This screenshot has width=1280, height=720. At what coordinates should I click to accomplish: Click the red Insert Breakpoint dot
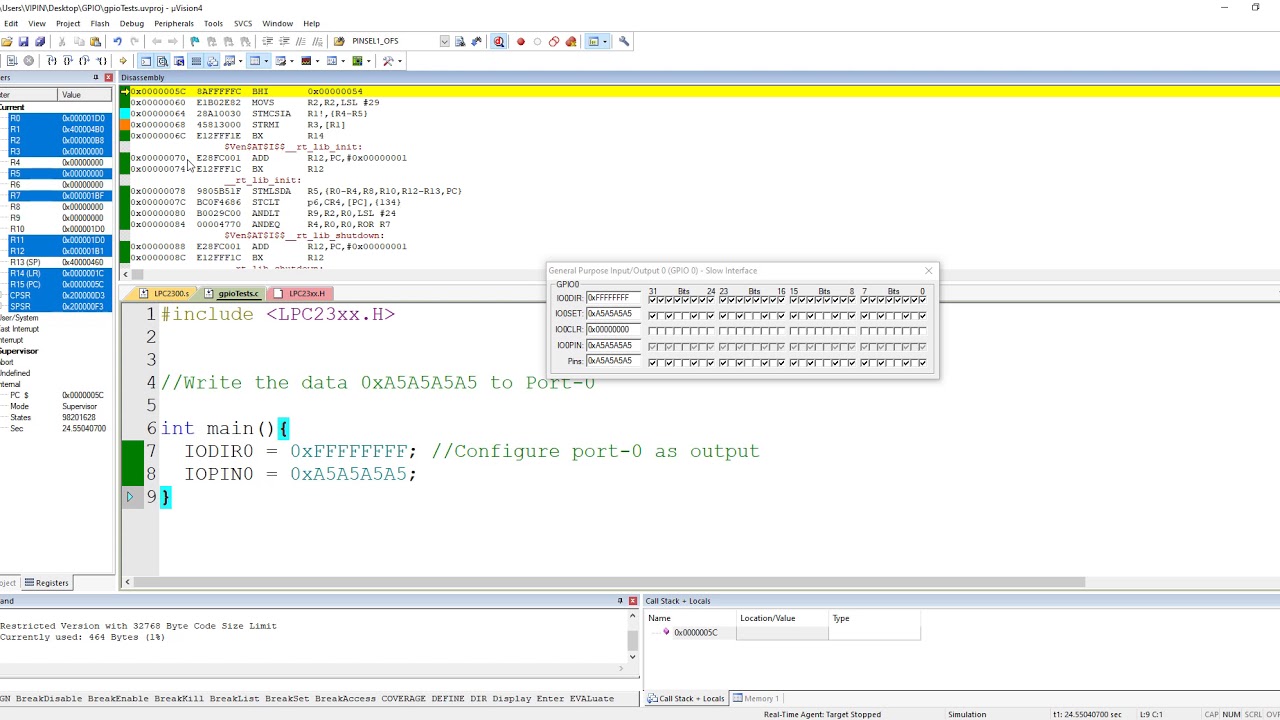coord(520,41)
